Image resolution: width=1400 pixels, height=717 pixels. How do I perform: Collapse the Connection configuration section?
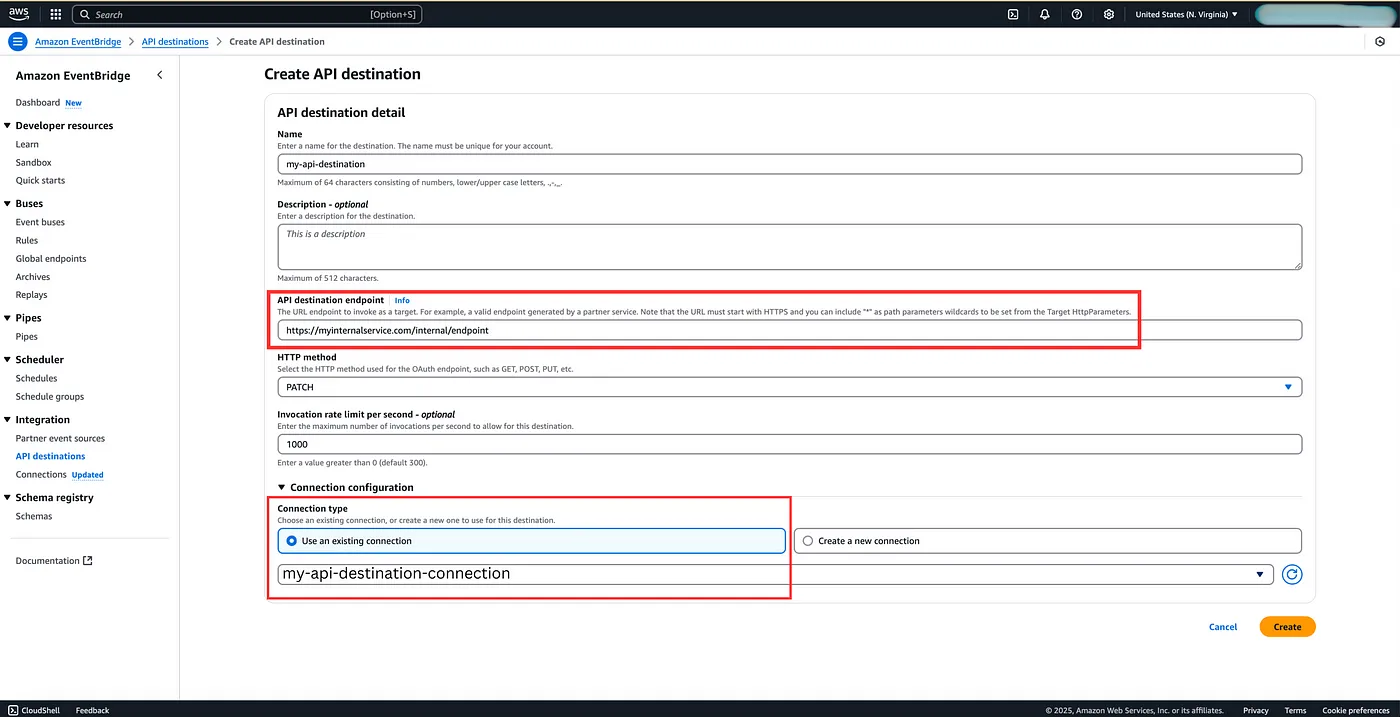[x=345, y=488]
